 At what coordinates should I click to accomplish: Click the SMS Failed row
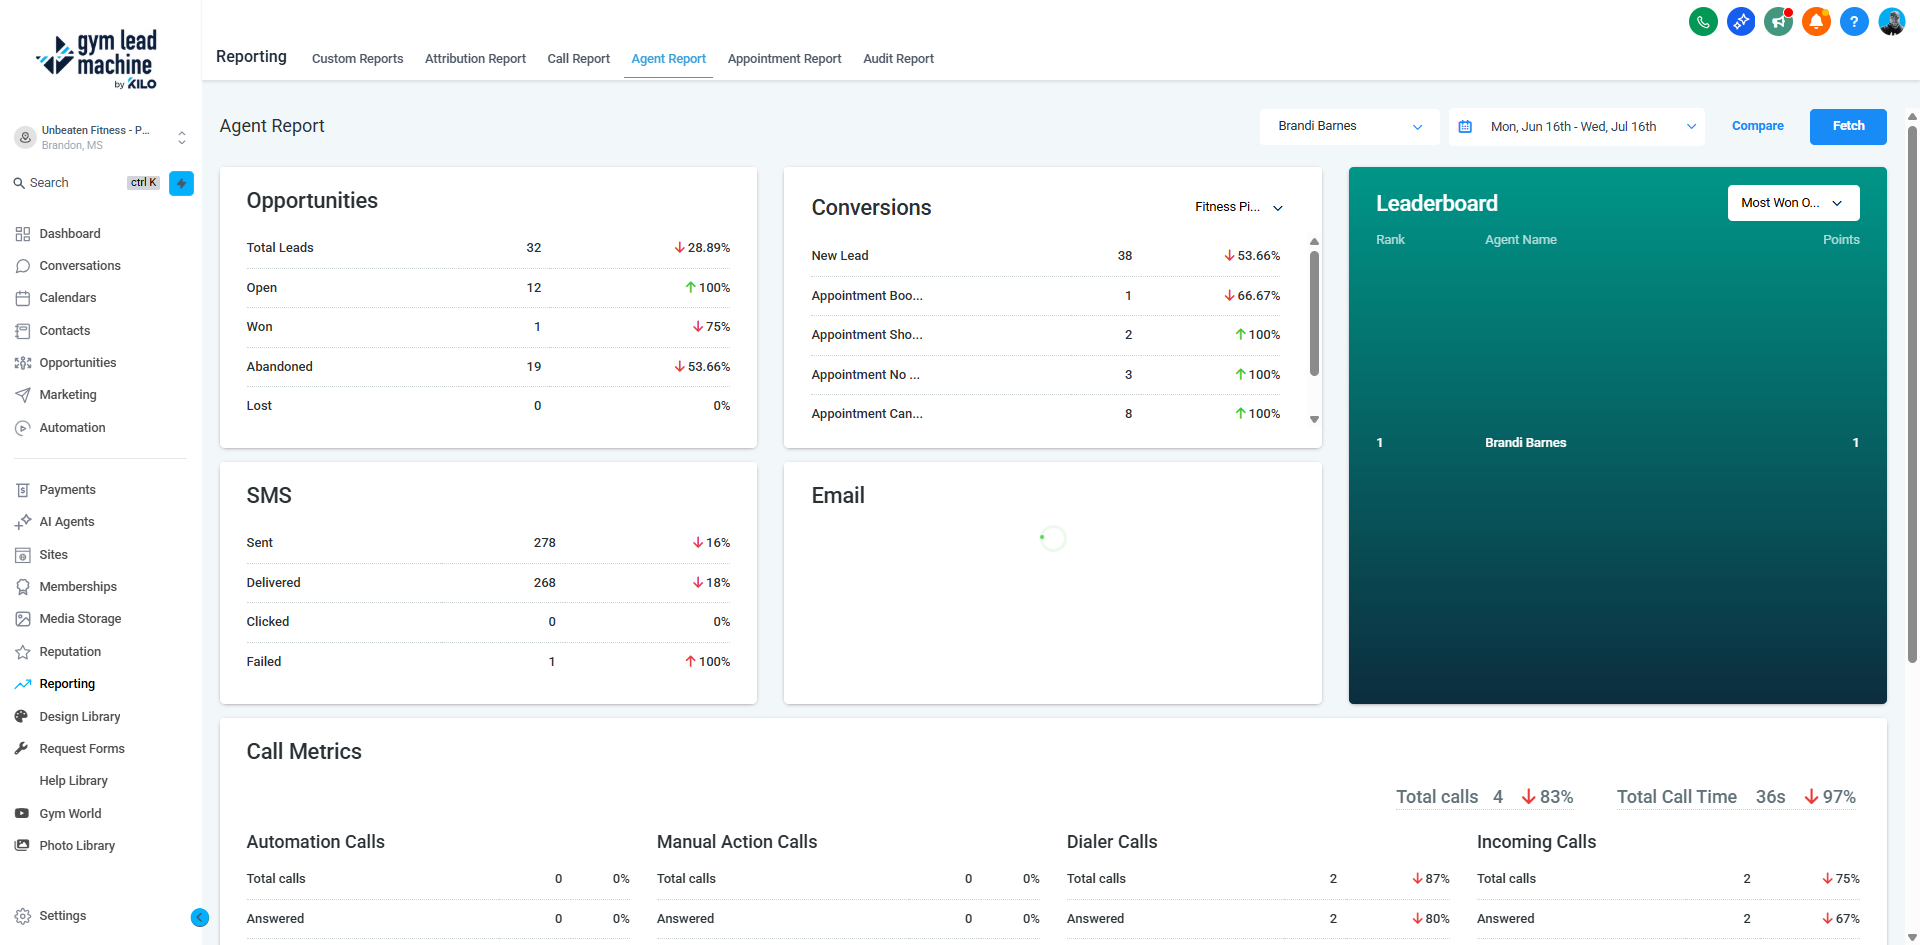point(488,662)
